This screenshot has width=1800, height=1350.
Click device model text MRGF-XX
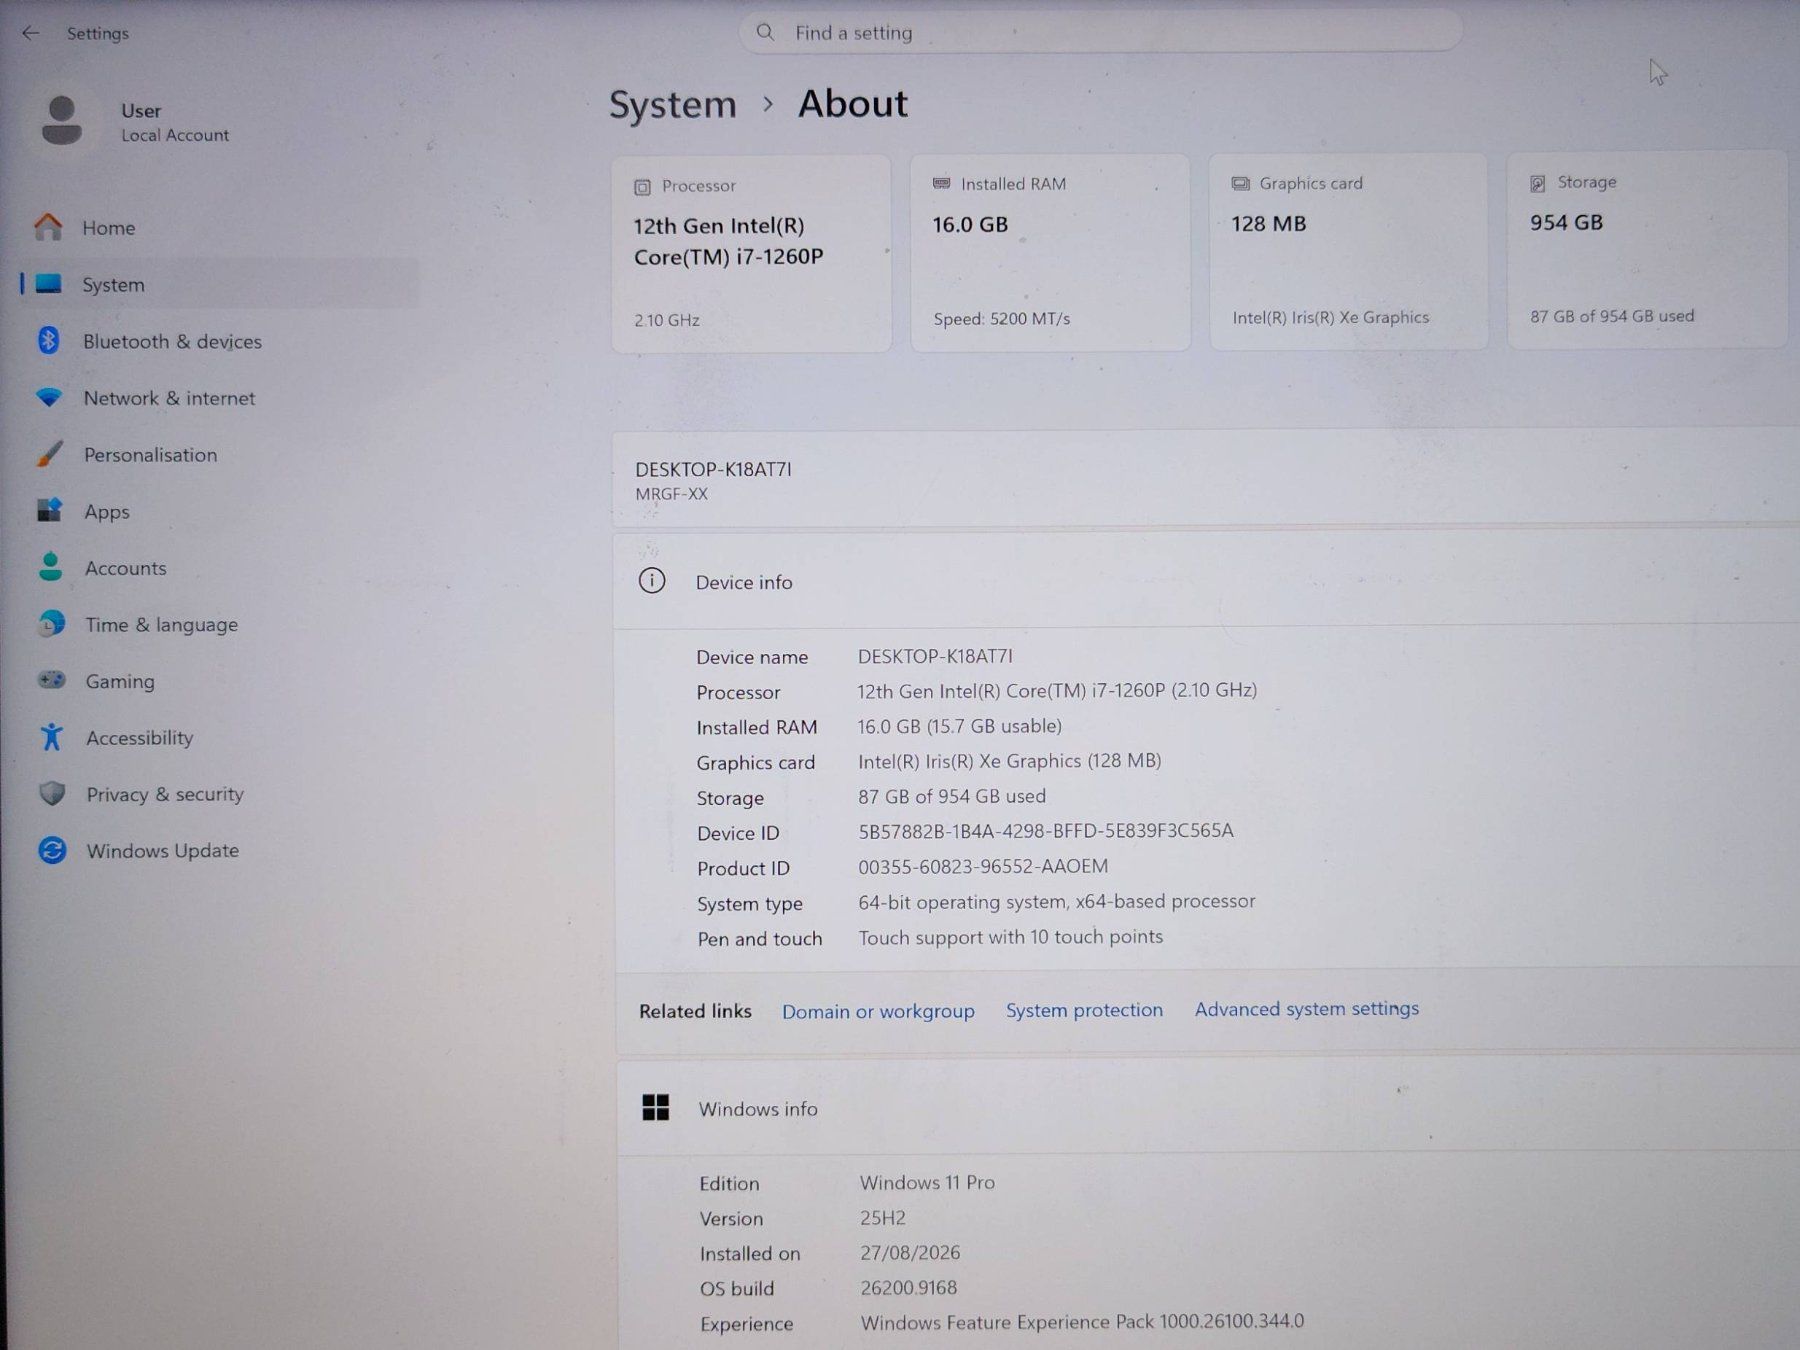click(672, 494)
